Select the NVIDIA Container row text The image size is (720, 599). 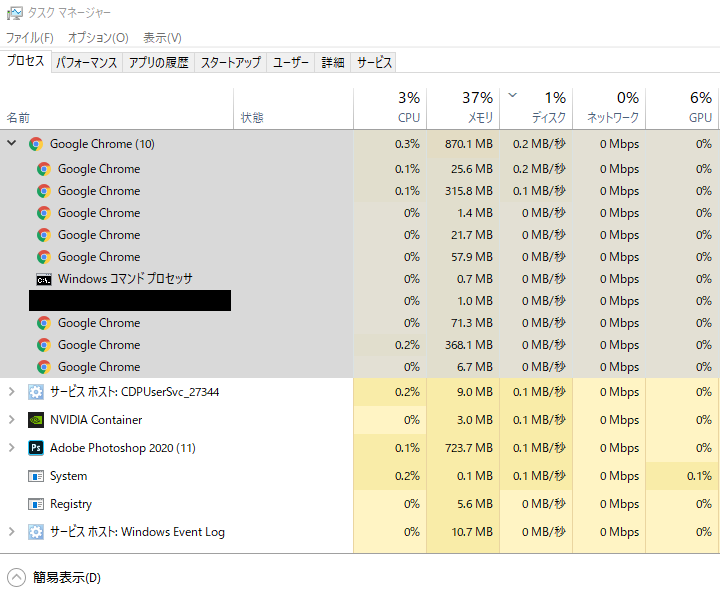coord(96,420)
